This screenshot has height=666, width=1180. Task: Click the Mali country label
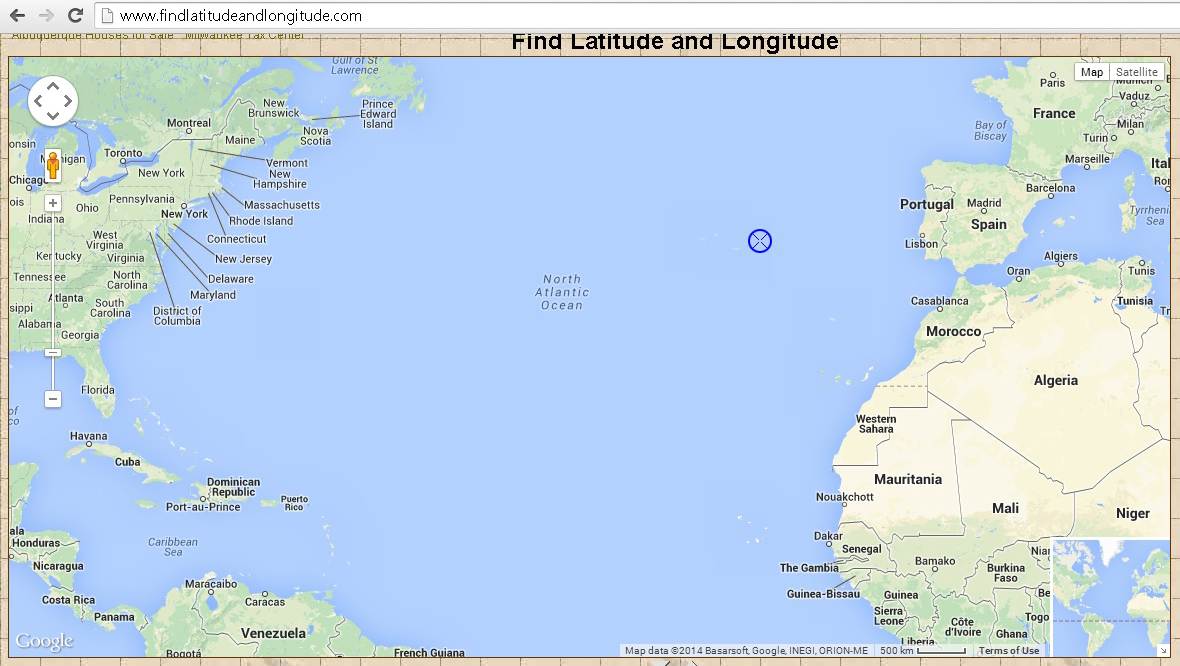tap(1005, 509)
